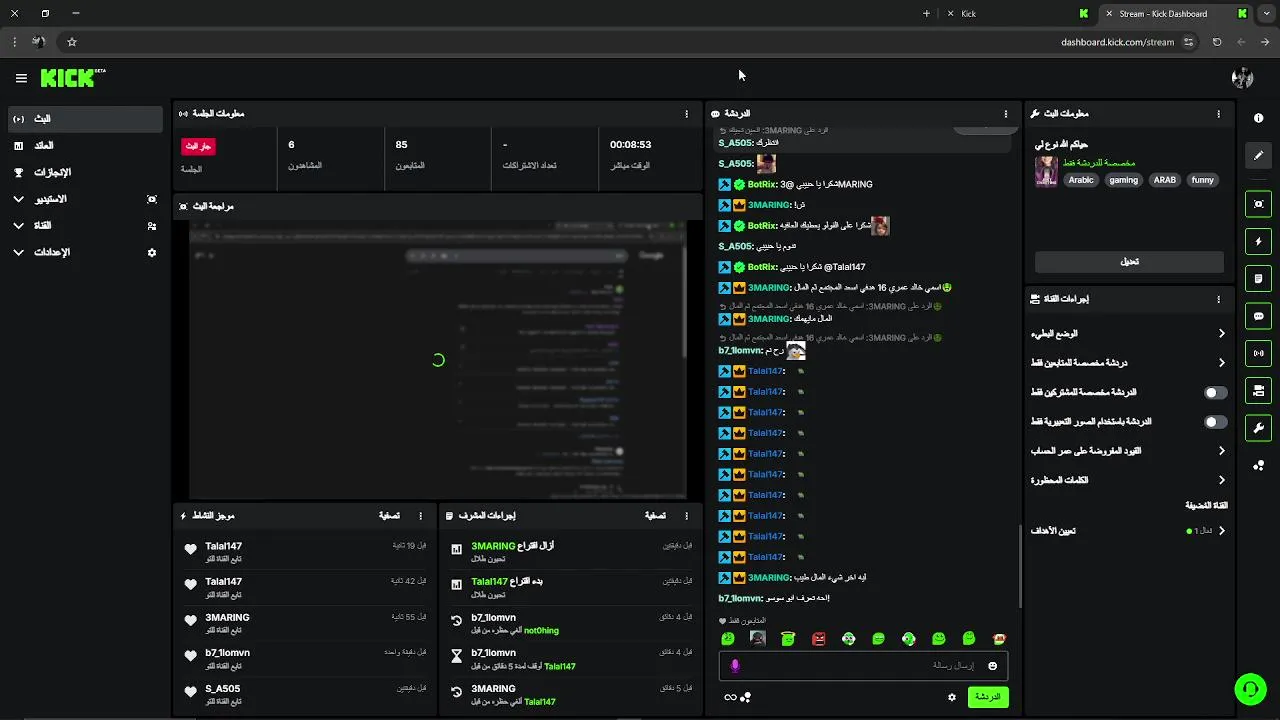Click the browser address bar URL
Image resolution: width=1280 pixels, height=720 pixels.
1117,42
